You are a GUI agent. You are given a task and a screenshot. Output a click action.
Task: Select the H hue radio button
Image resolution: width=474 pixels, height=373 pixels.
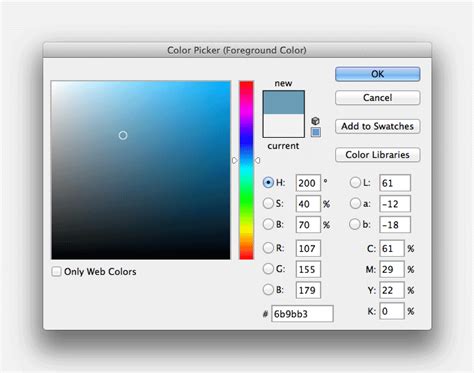(x=268, y=182)
